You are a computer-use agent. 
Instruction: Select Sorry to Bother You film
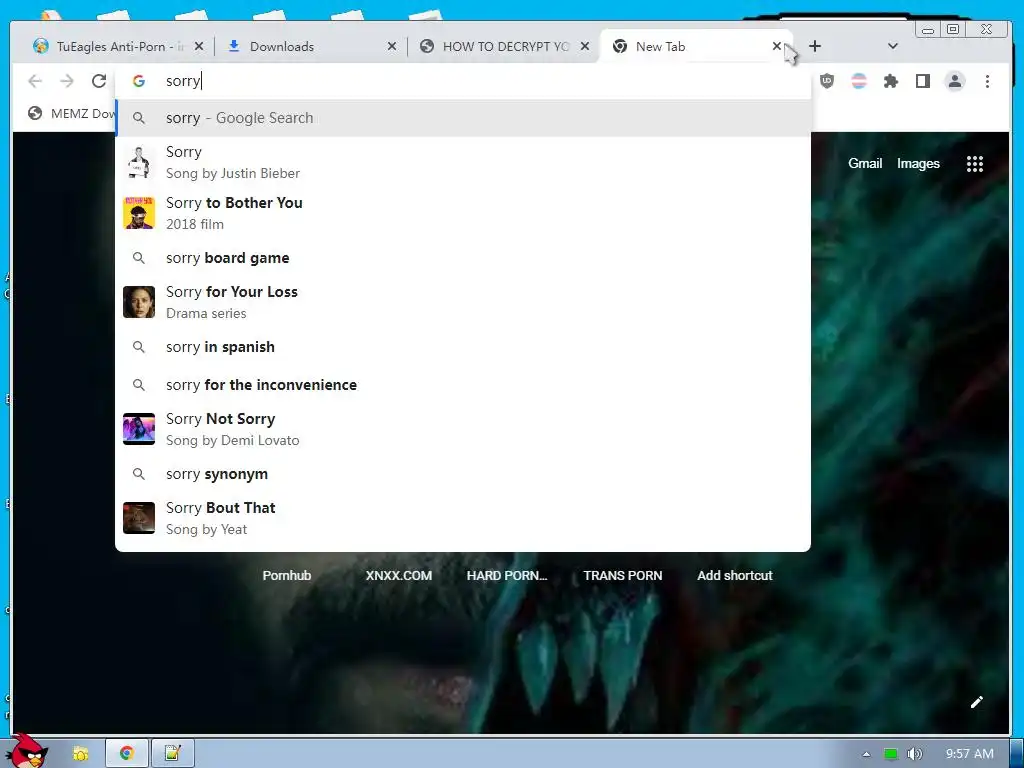click(463, 214)
